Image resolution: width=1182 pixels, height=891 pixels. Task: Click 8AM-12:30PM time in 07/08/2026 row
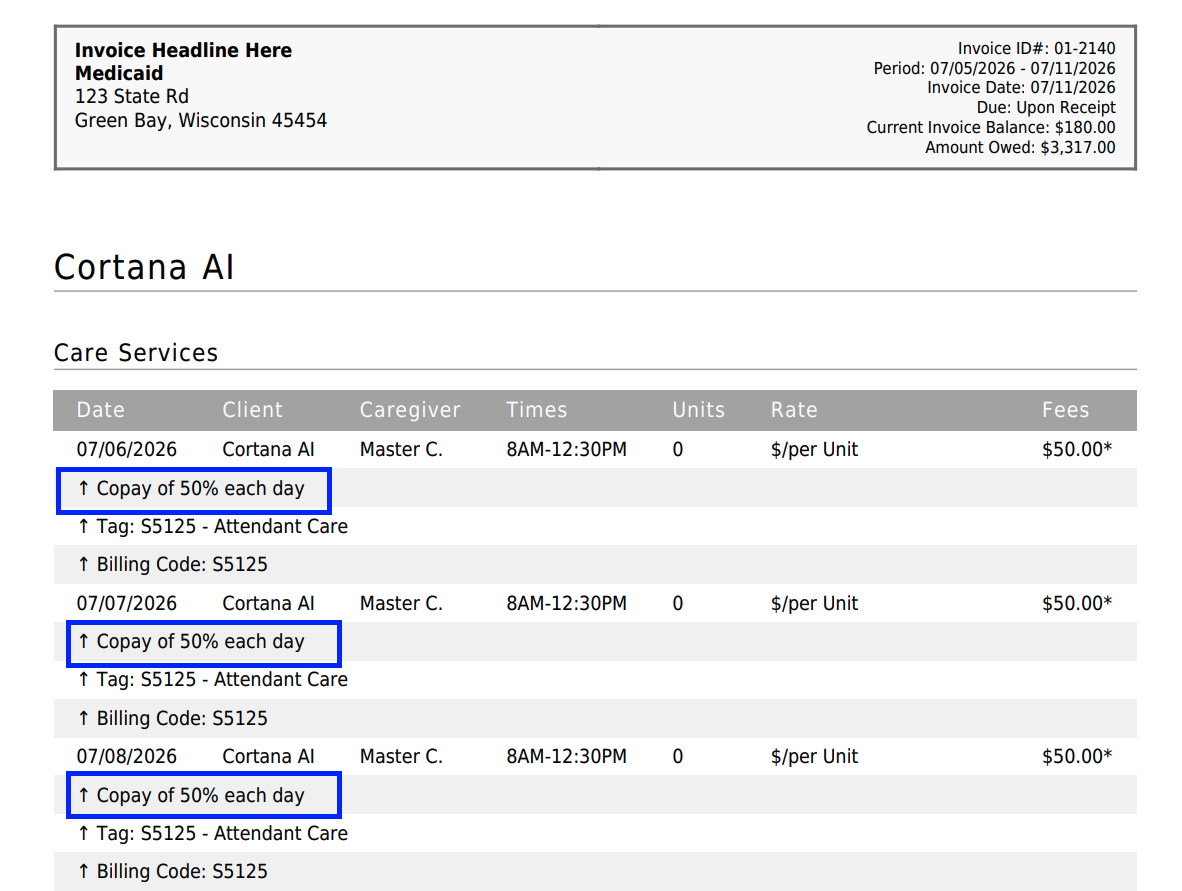[x=566, y=756]
